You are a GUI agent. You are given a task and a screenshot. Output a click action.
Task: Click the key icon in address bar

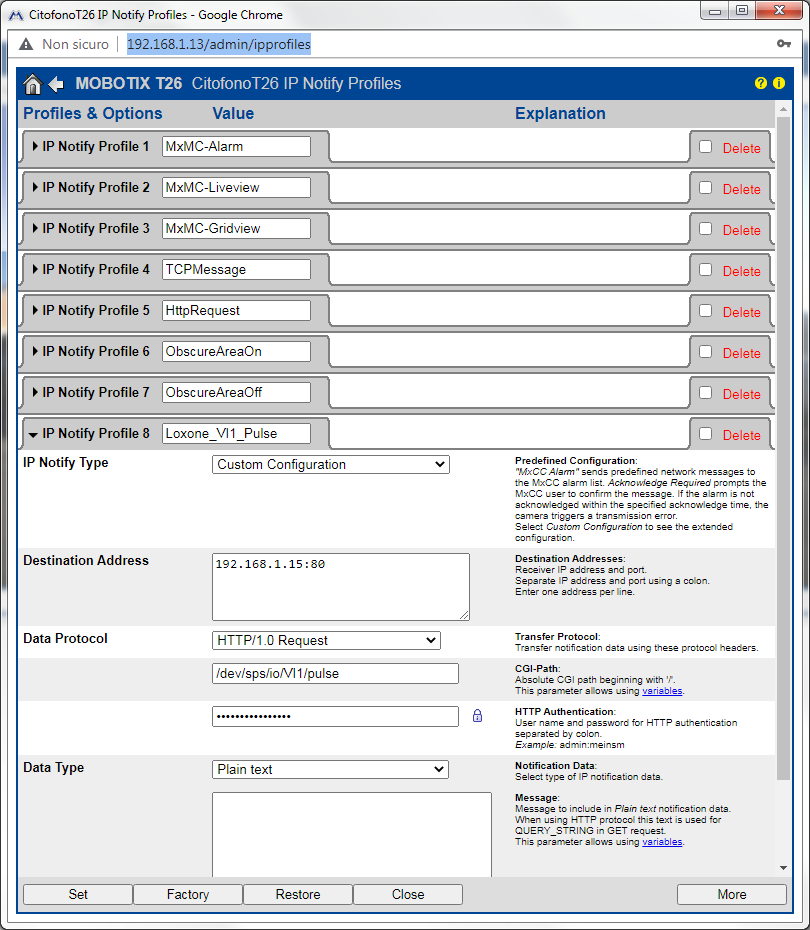click(x=784, y=44)
